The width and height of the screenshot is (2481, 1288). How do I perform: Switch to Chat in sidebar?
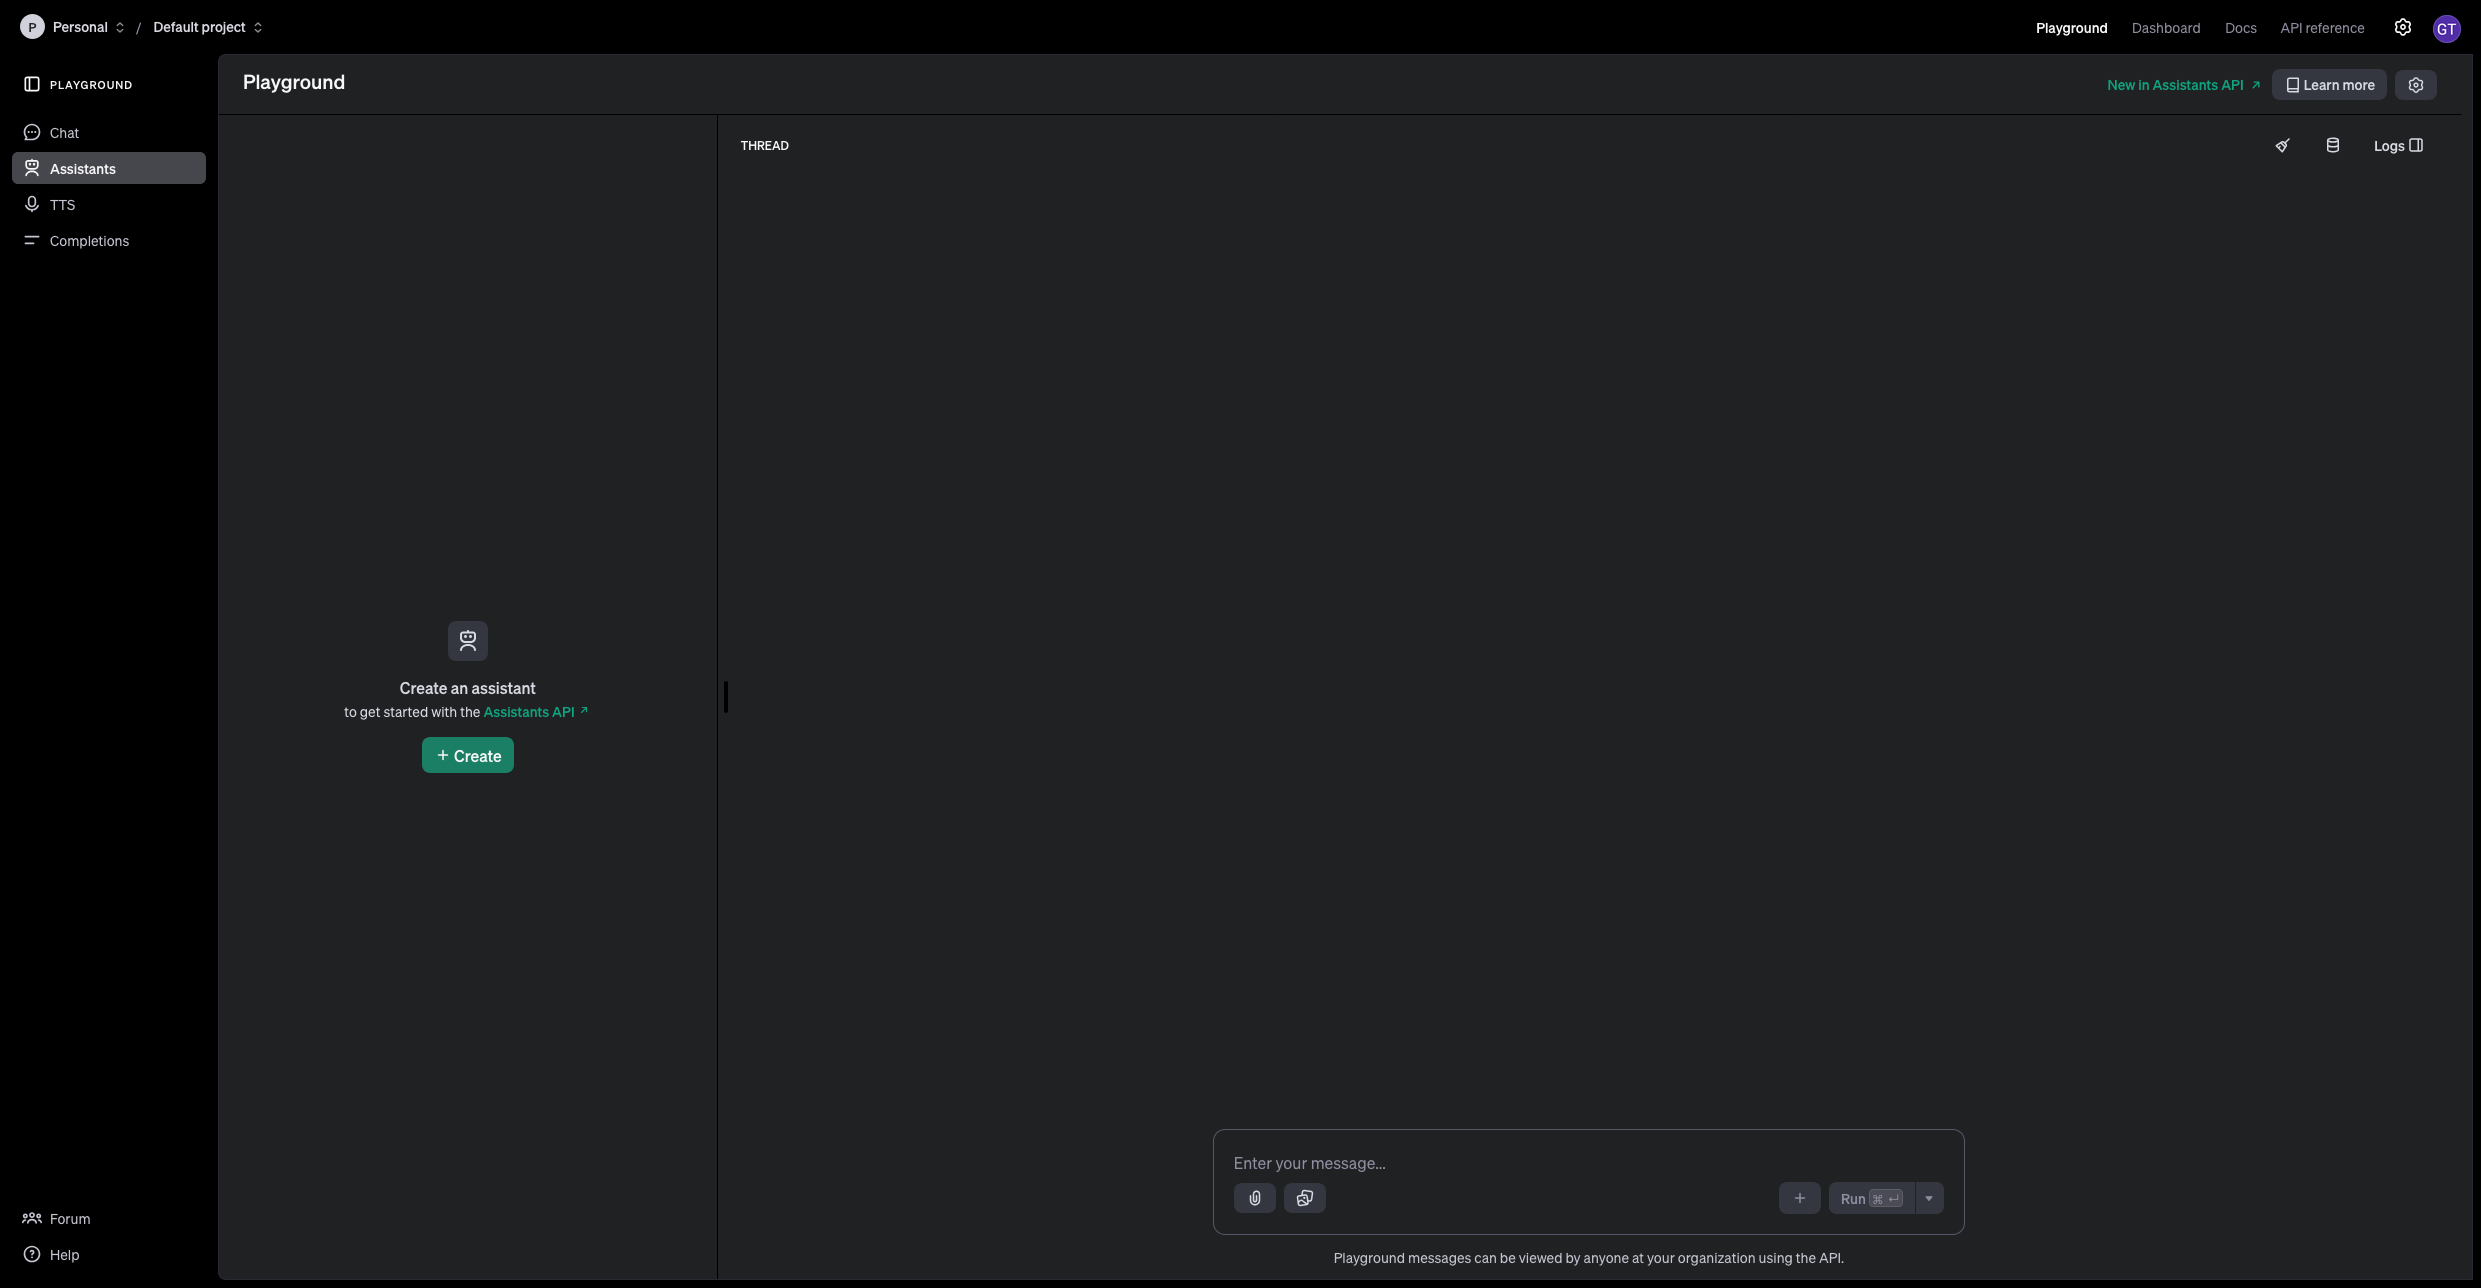(x=64, y=133)
